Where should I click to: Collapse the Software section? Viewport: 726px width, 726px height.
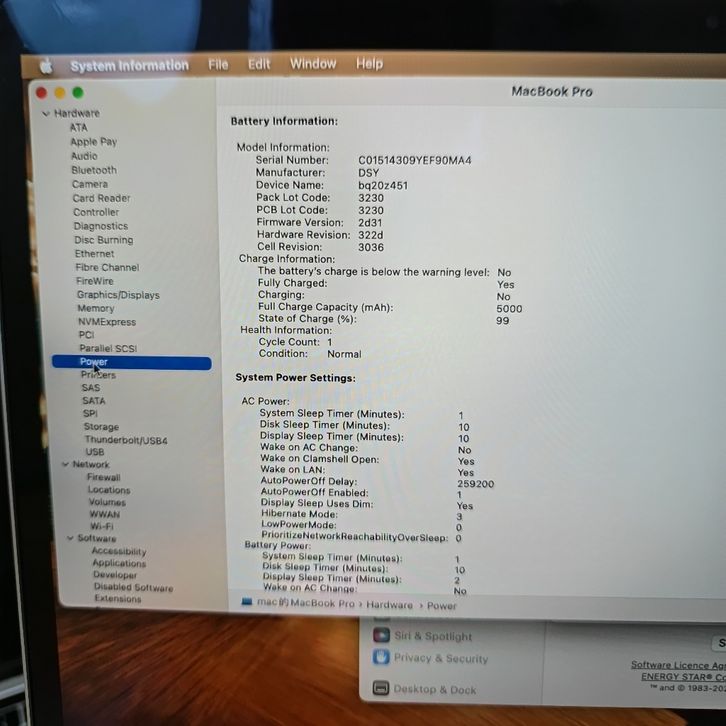point(70,539)
